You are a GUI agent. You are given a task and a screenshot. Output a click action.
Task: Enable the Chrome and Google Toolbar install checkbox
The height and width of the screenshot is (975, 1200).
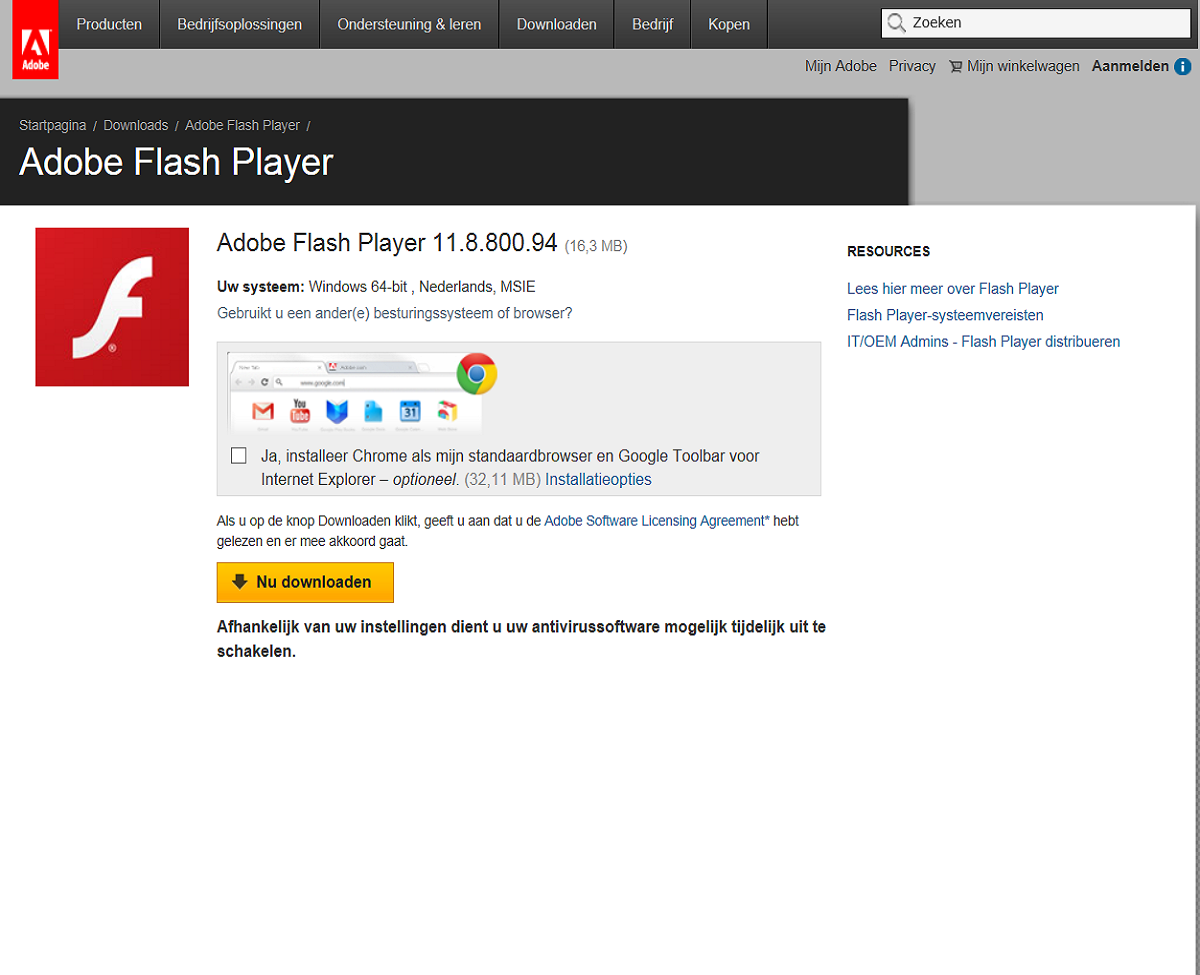click(x=238, y=456)
